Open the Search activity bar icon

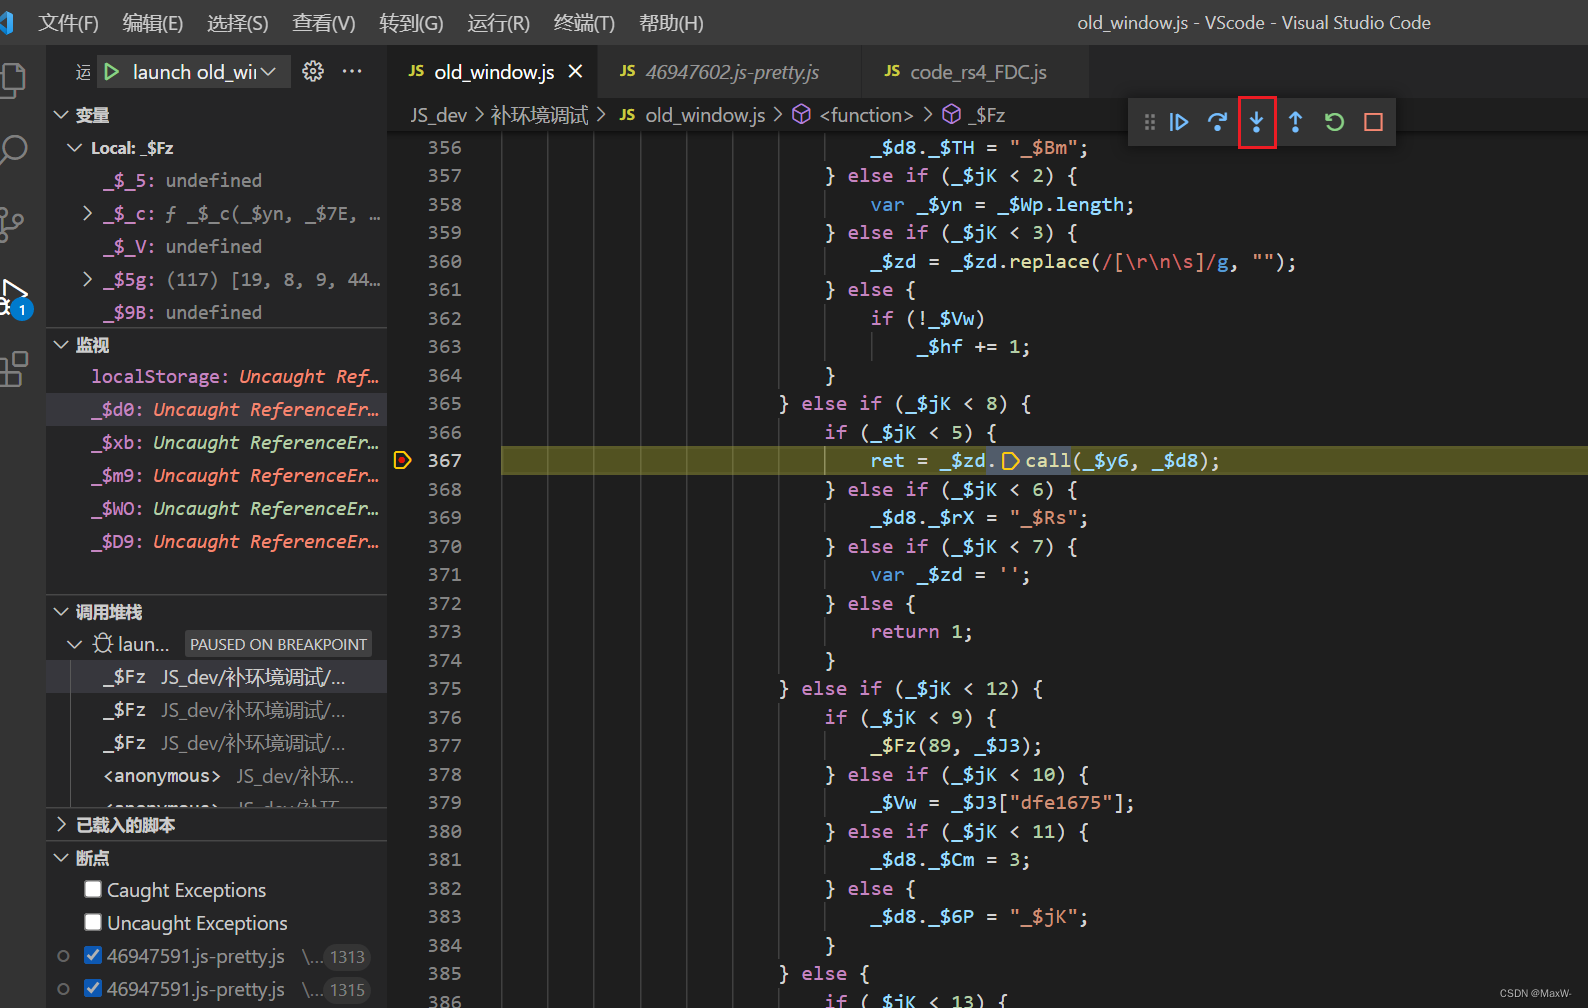coord(13,150)
